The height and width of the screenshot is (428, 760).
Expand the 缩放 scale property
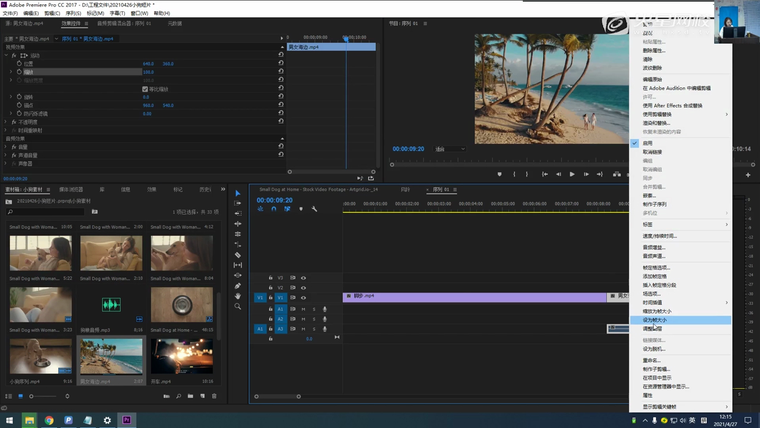click(13, 72)
